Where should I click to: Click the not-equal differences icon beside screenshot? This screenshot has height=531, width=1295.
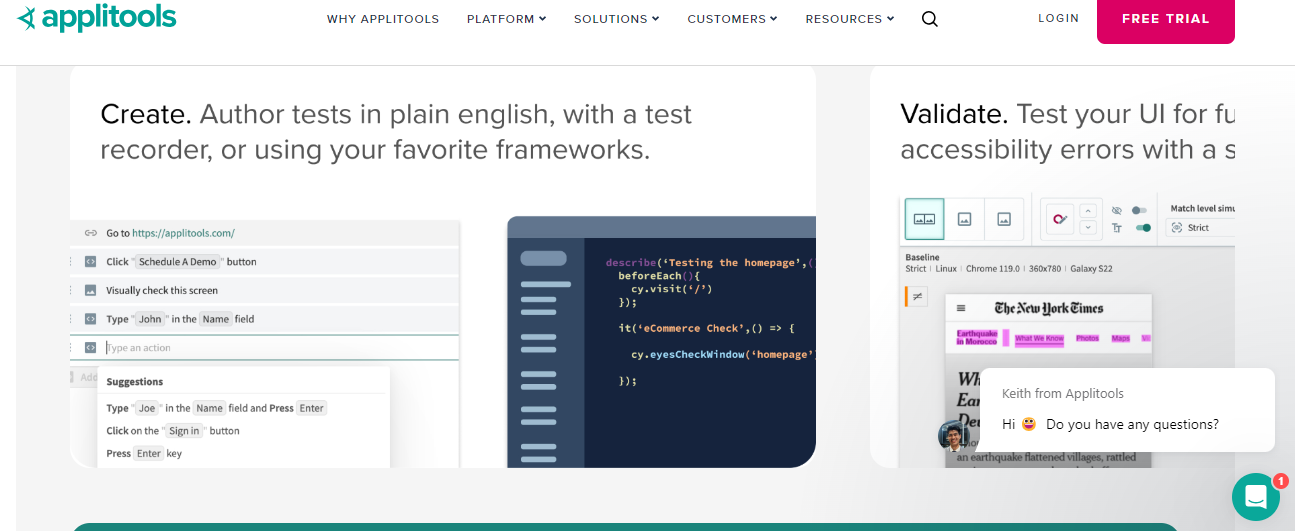pos(917,296)
